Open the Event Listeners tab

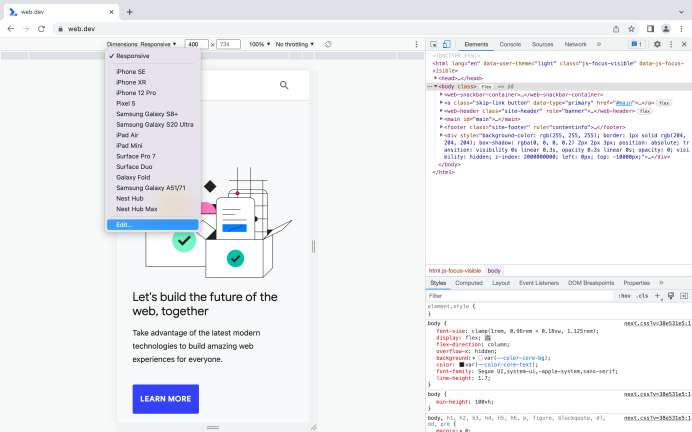[539, 283]
